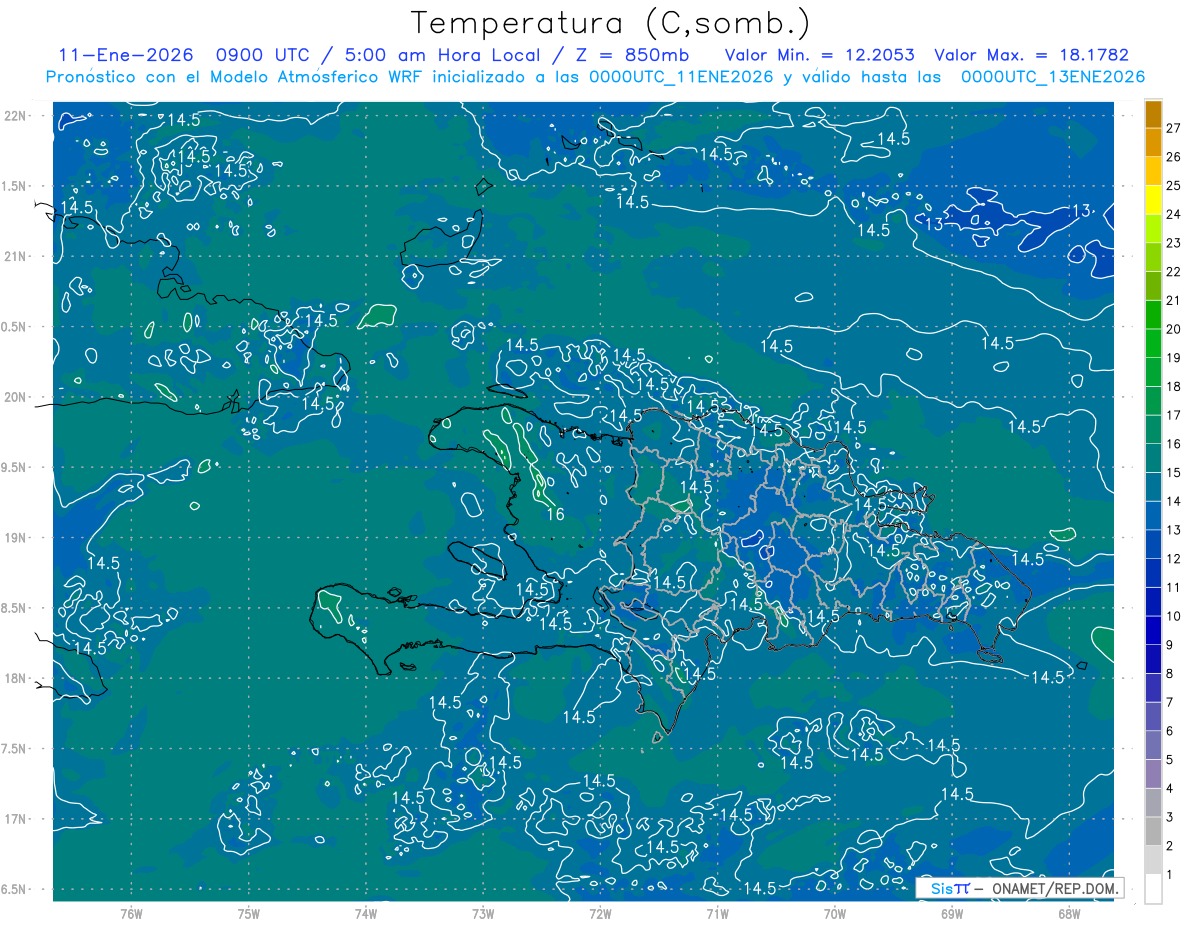This screenshot has width=1200, height=927.
Task: Click the latitude label "19N"
Action: [x=16, y=538]
